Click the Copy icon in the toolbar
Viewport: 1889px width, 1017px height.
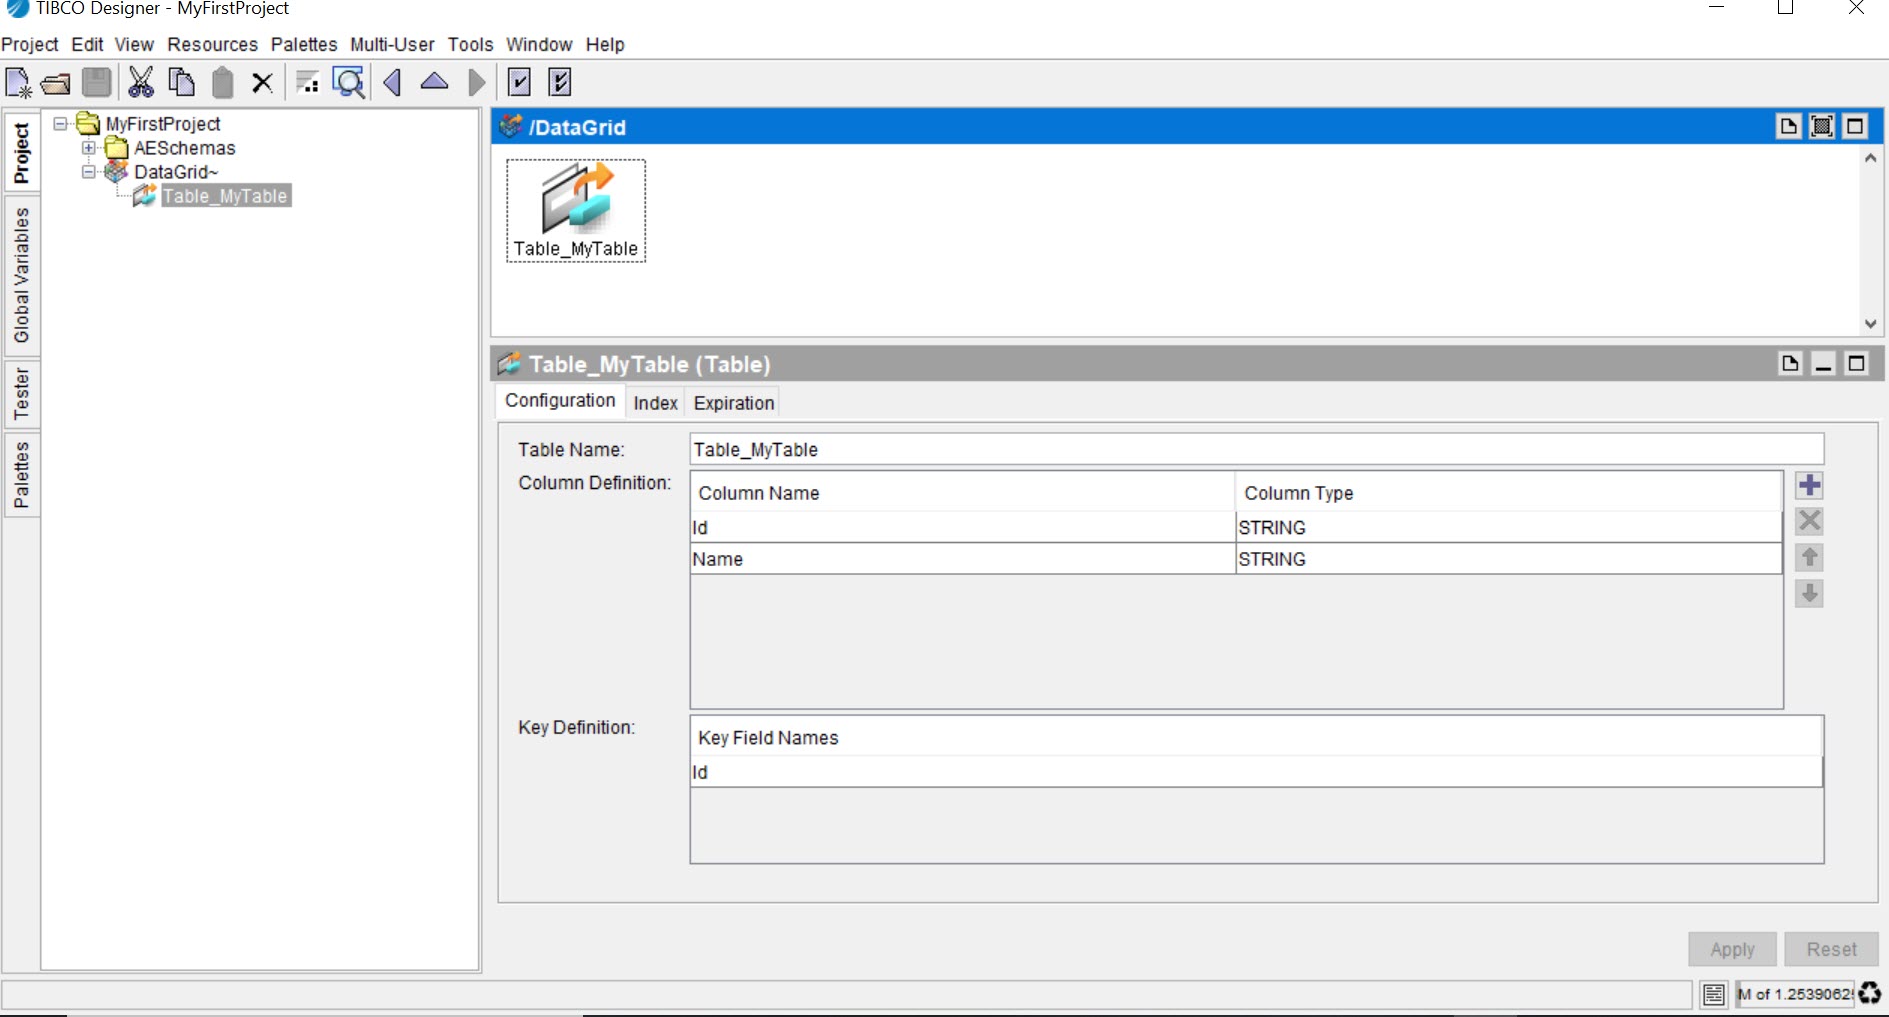[181, 82]
